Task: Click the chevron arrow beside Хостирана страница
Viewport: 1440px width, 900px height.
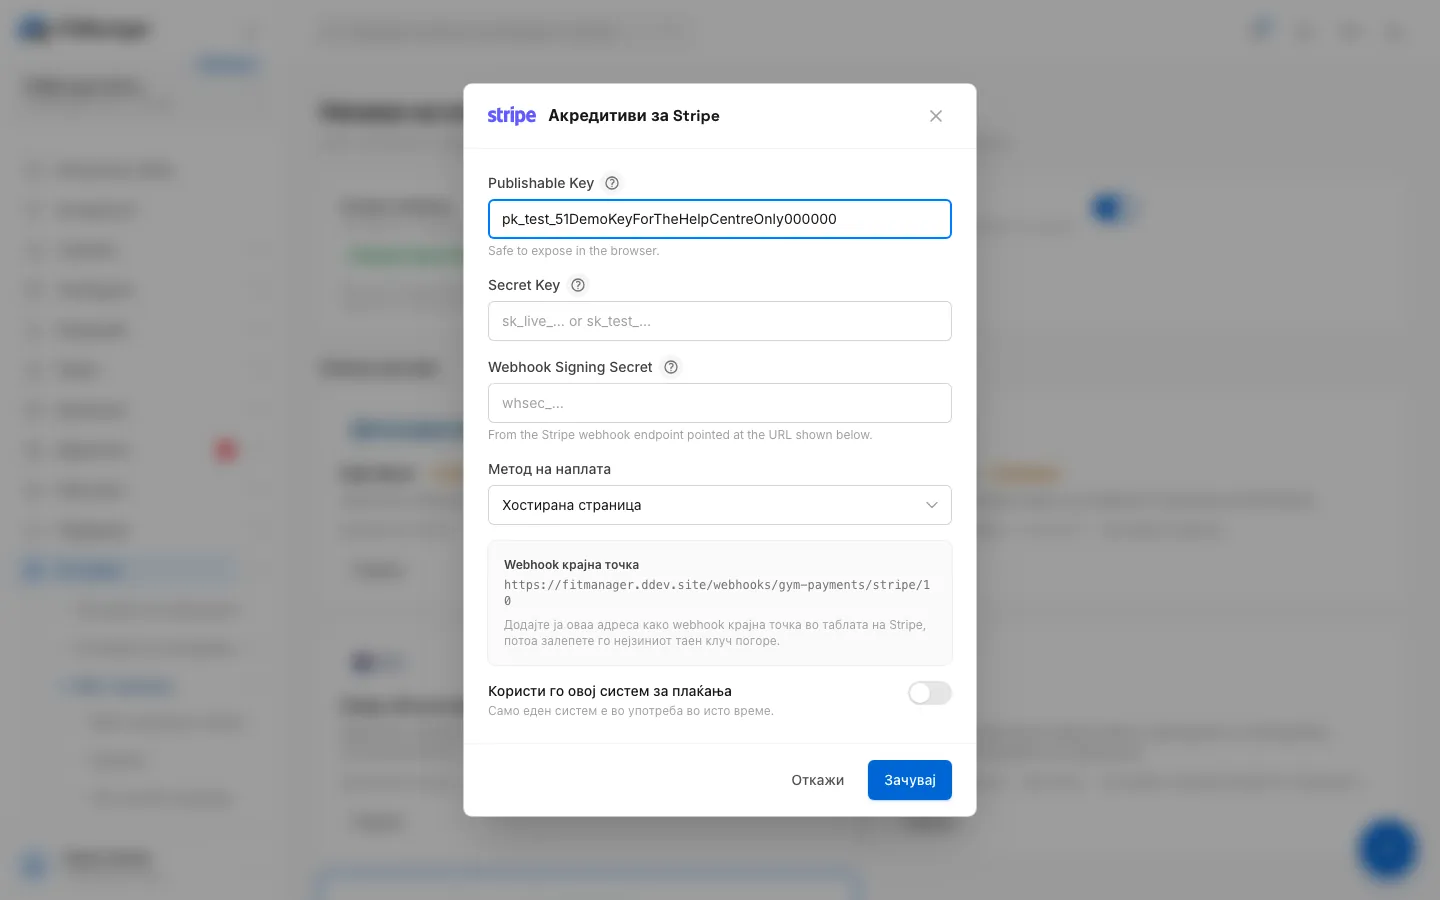Action: pos(931,505)
